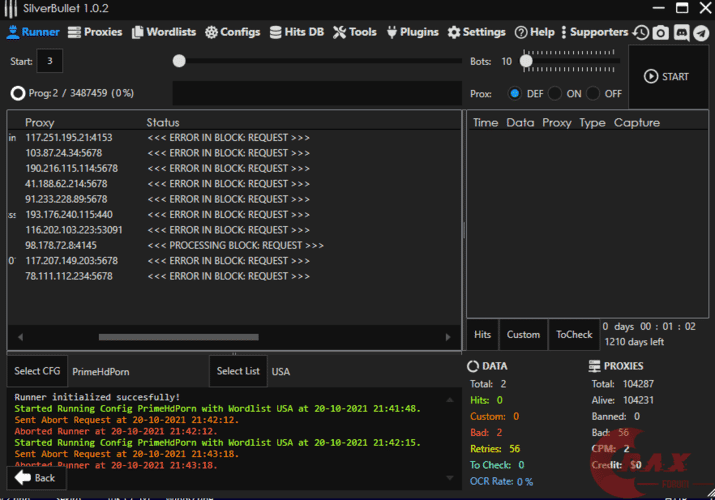
Task: Select the OFF proxy mode radio
Action: point(593,93)
